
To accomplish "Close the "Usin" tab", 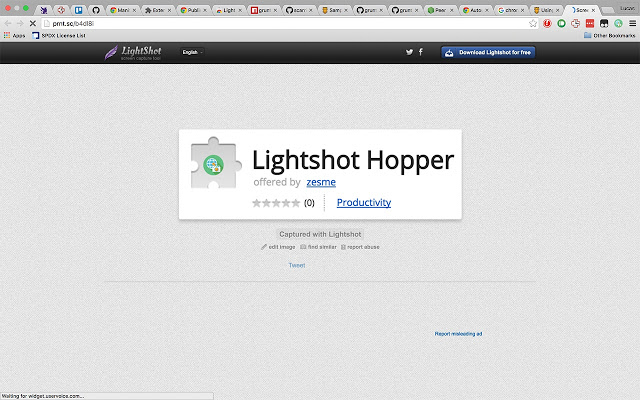I will 557,10.
